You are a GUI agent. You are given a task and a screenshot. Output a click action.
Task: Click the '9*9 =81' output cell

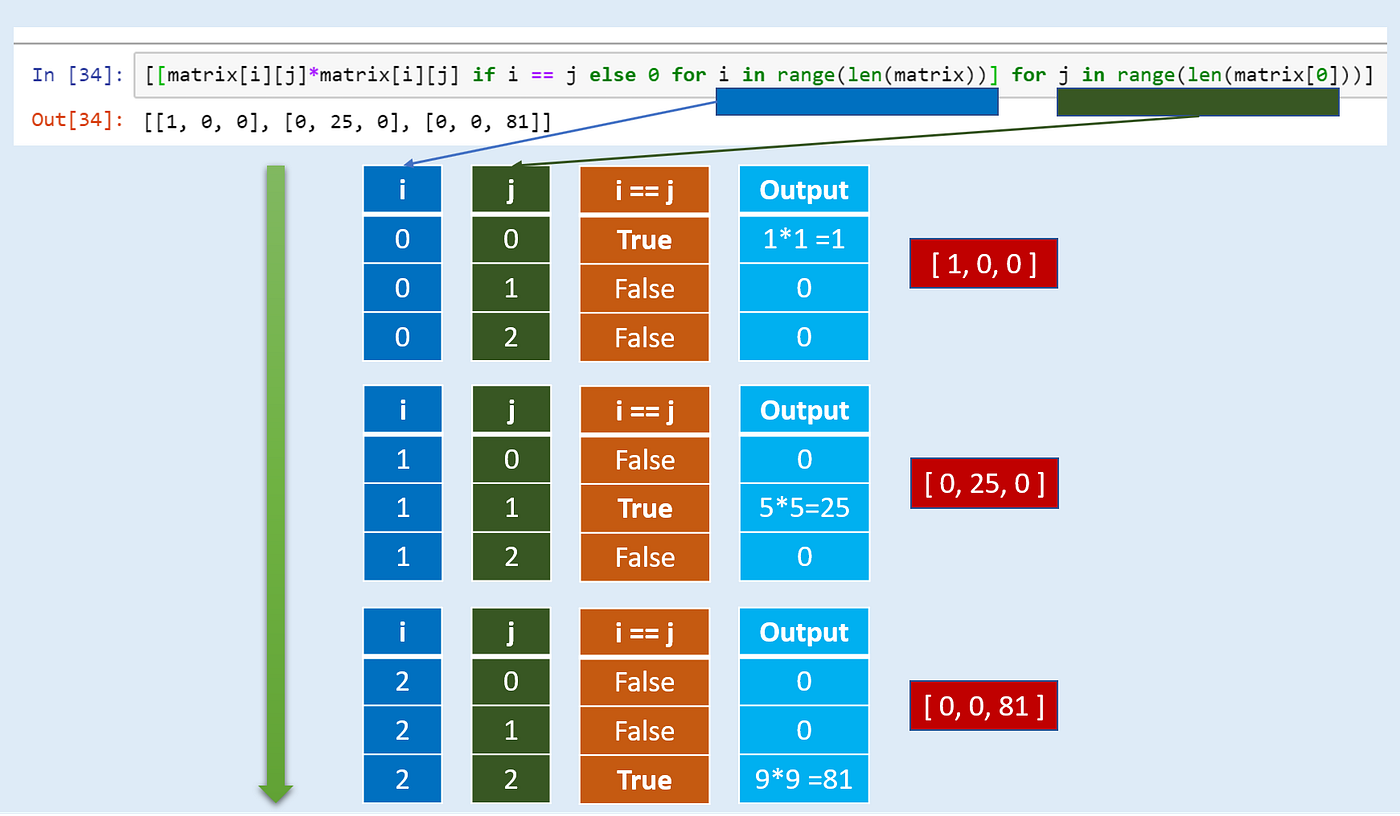tap(803, 779)
